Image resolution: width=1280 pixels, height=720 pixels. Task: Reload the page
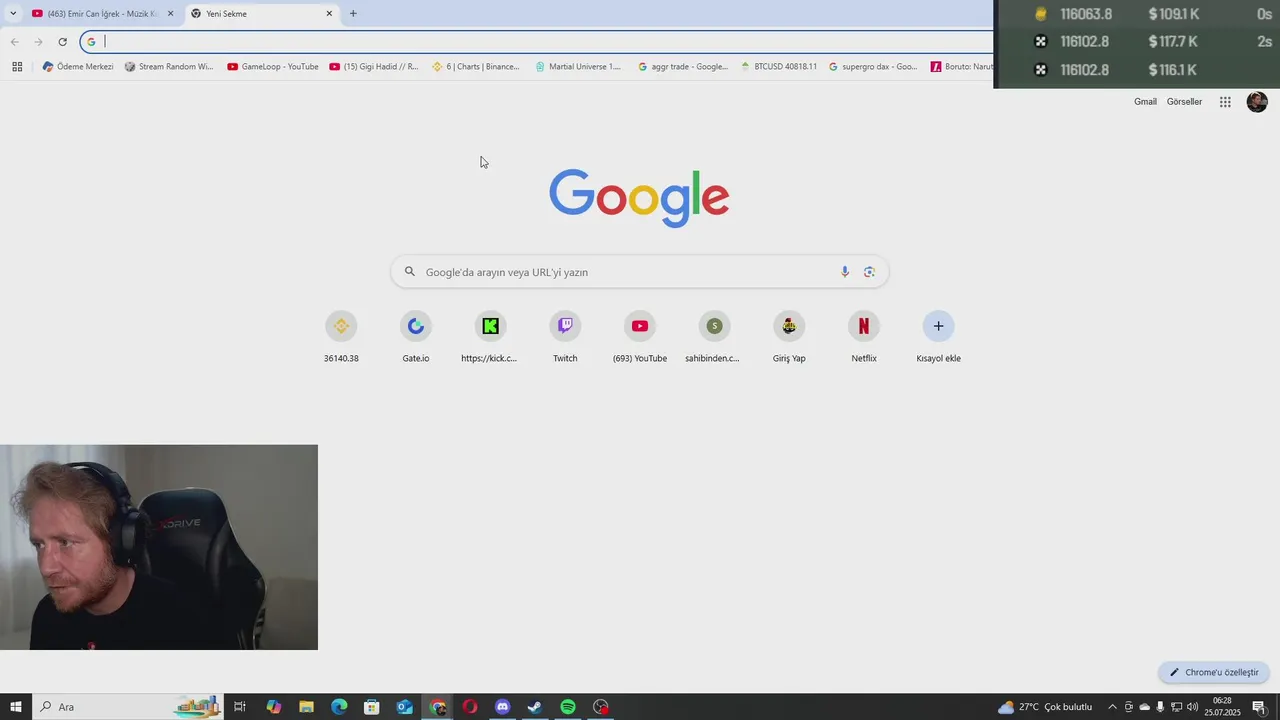pos(62,42)
